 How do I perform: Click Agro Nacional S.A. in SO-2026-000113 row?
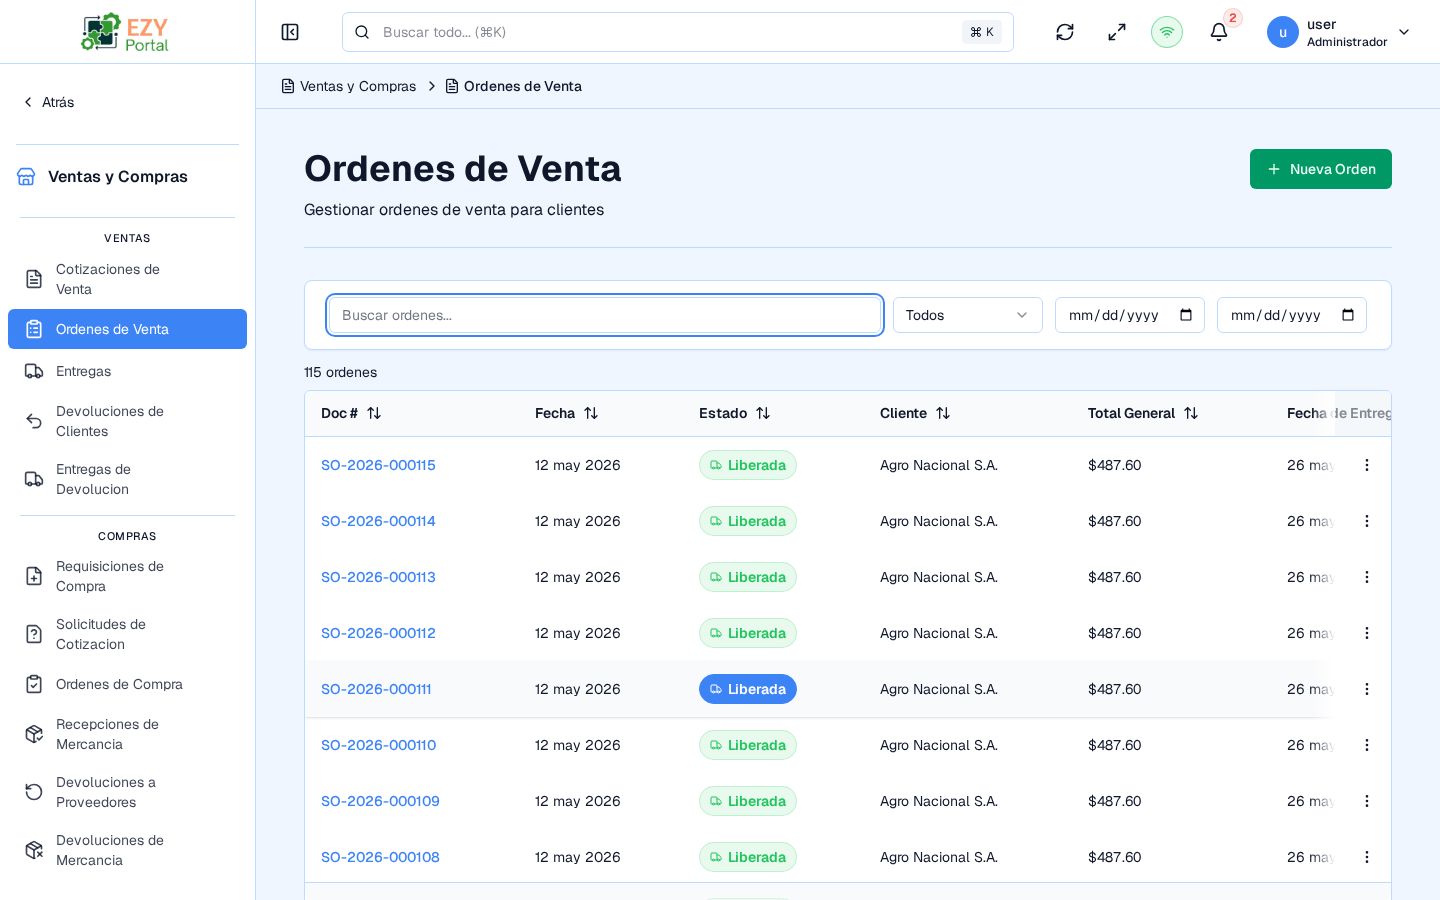point(939,577)
